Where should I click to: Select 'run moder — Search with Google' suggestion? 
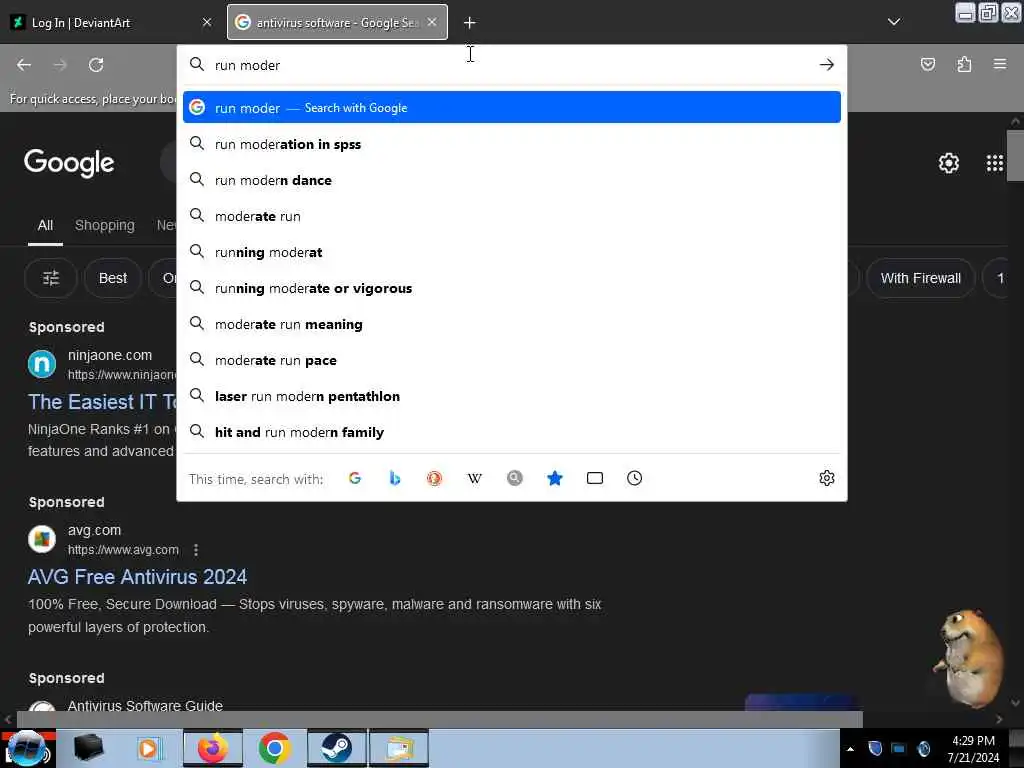(x=512, y=107)
